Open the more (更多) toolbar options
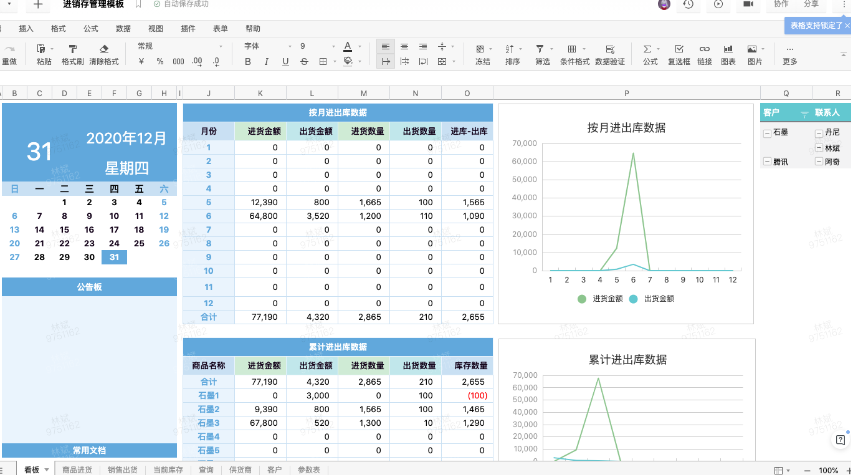Viewport: 851px width, 475px height. pos(790,54)
